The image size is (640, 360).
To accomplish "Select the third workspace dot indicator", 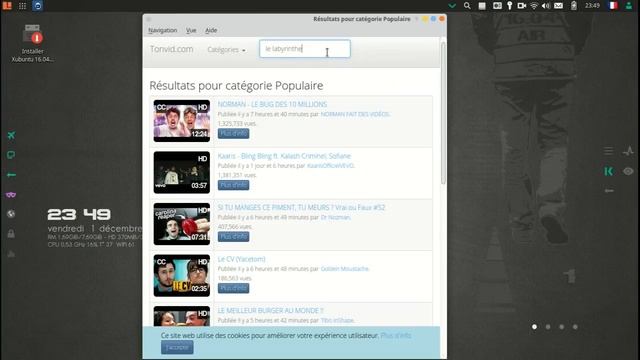I will click(x=562, y=327).
